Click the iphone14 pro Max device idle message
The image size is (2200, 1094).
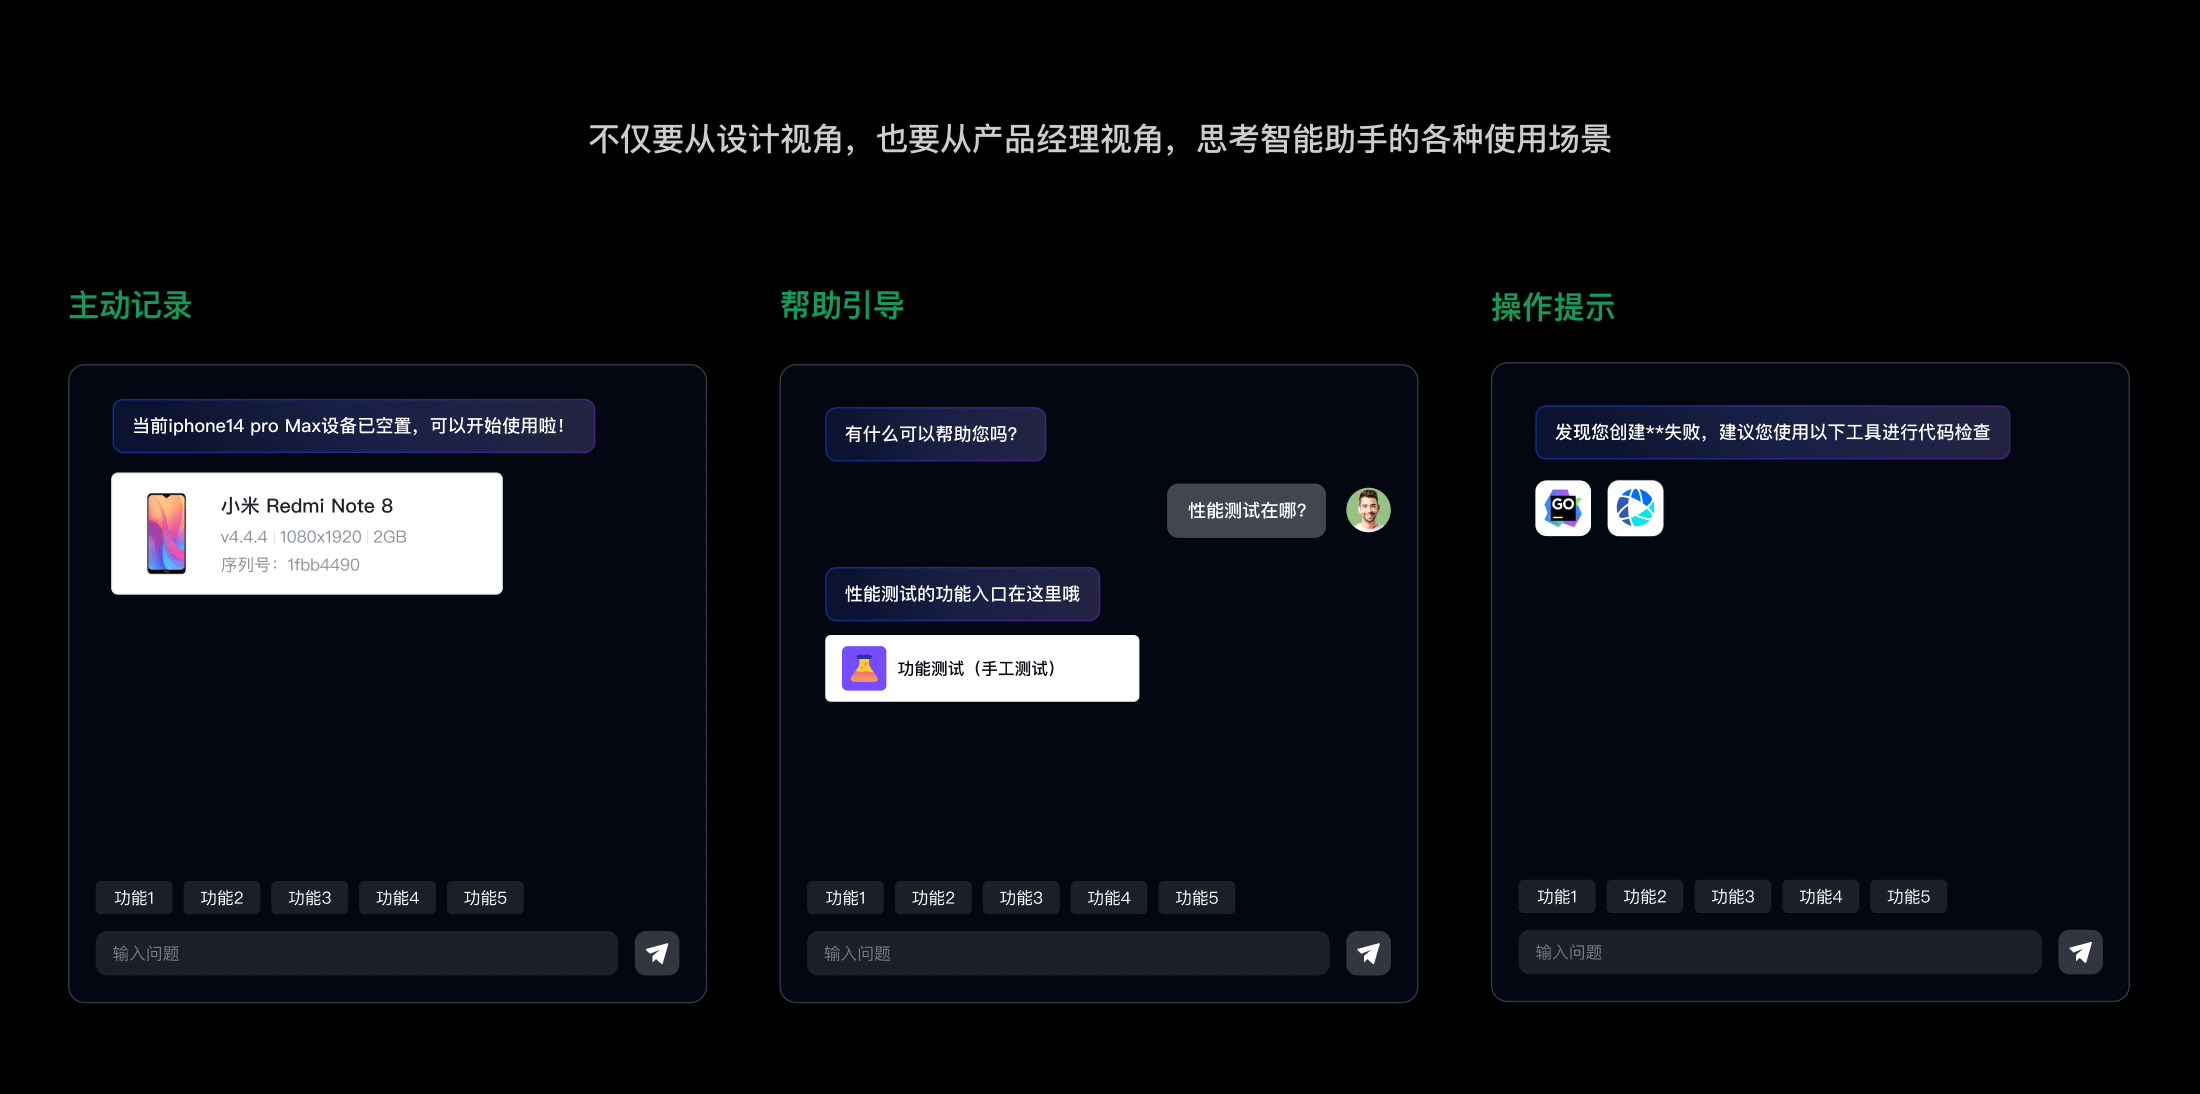(x=353, y=426)
